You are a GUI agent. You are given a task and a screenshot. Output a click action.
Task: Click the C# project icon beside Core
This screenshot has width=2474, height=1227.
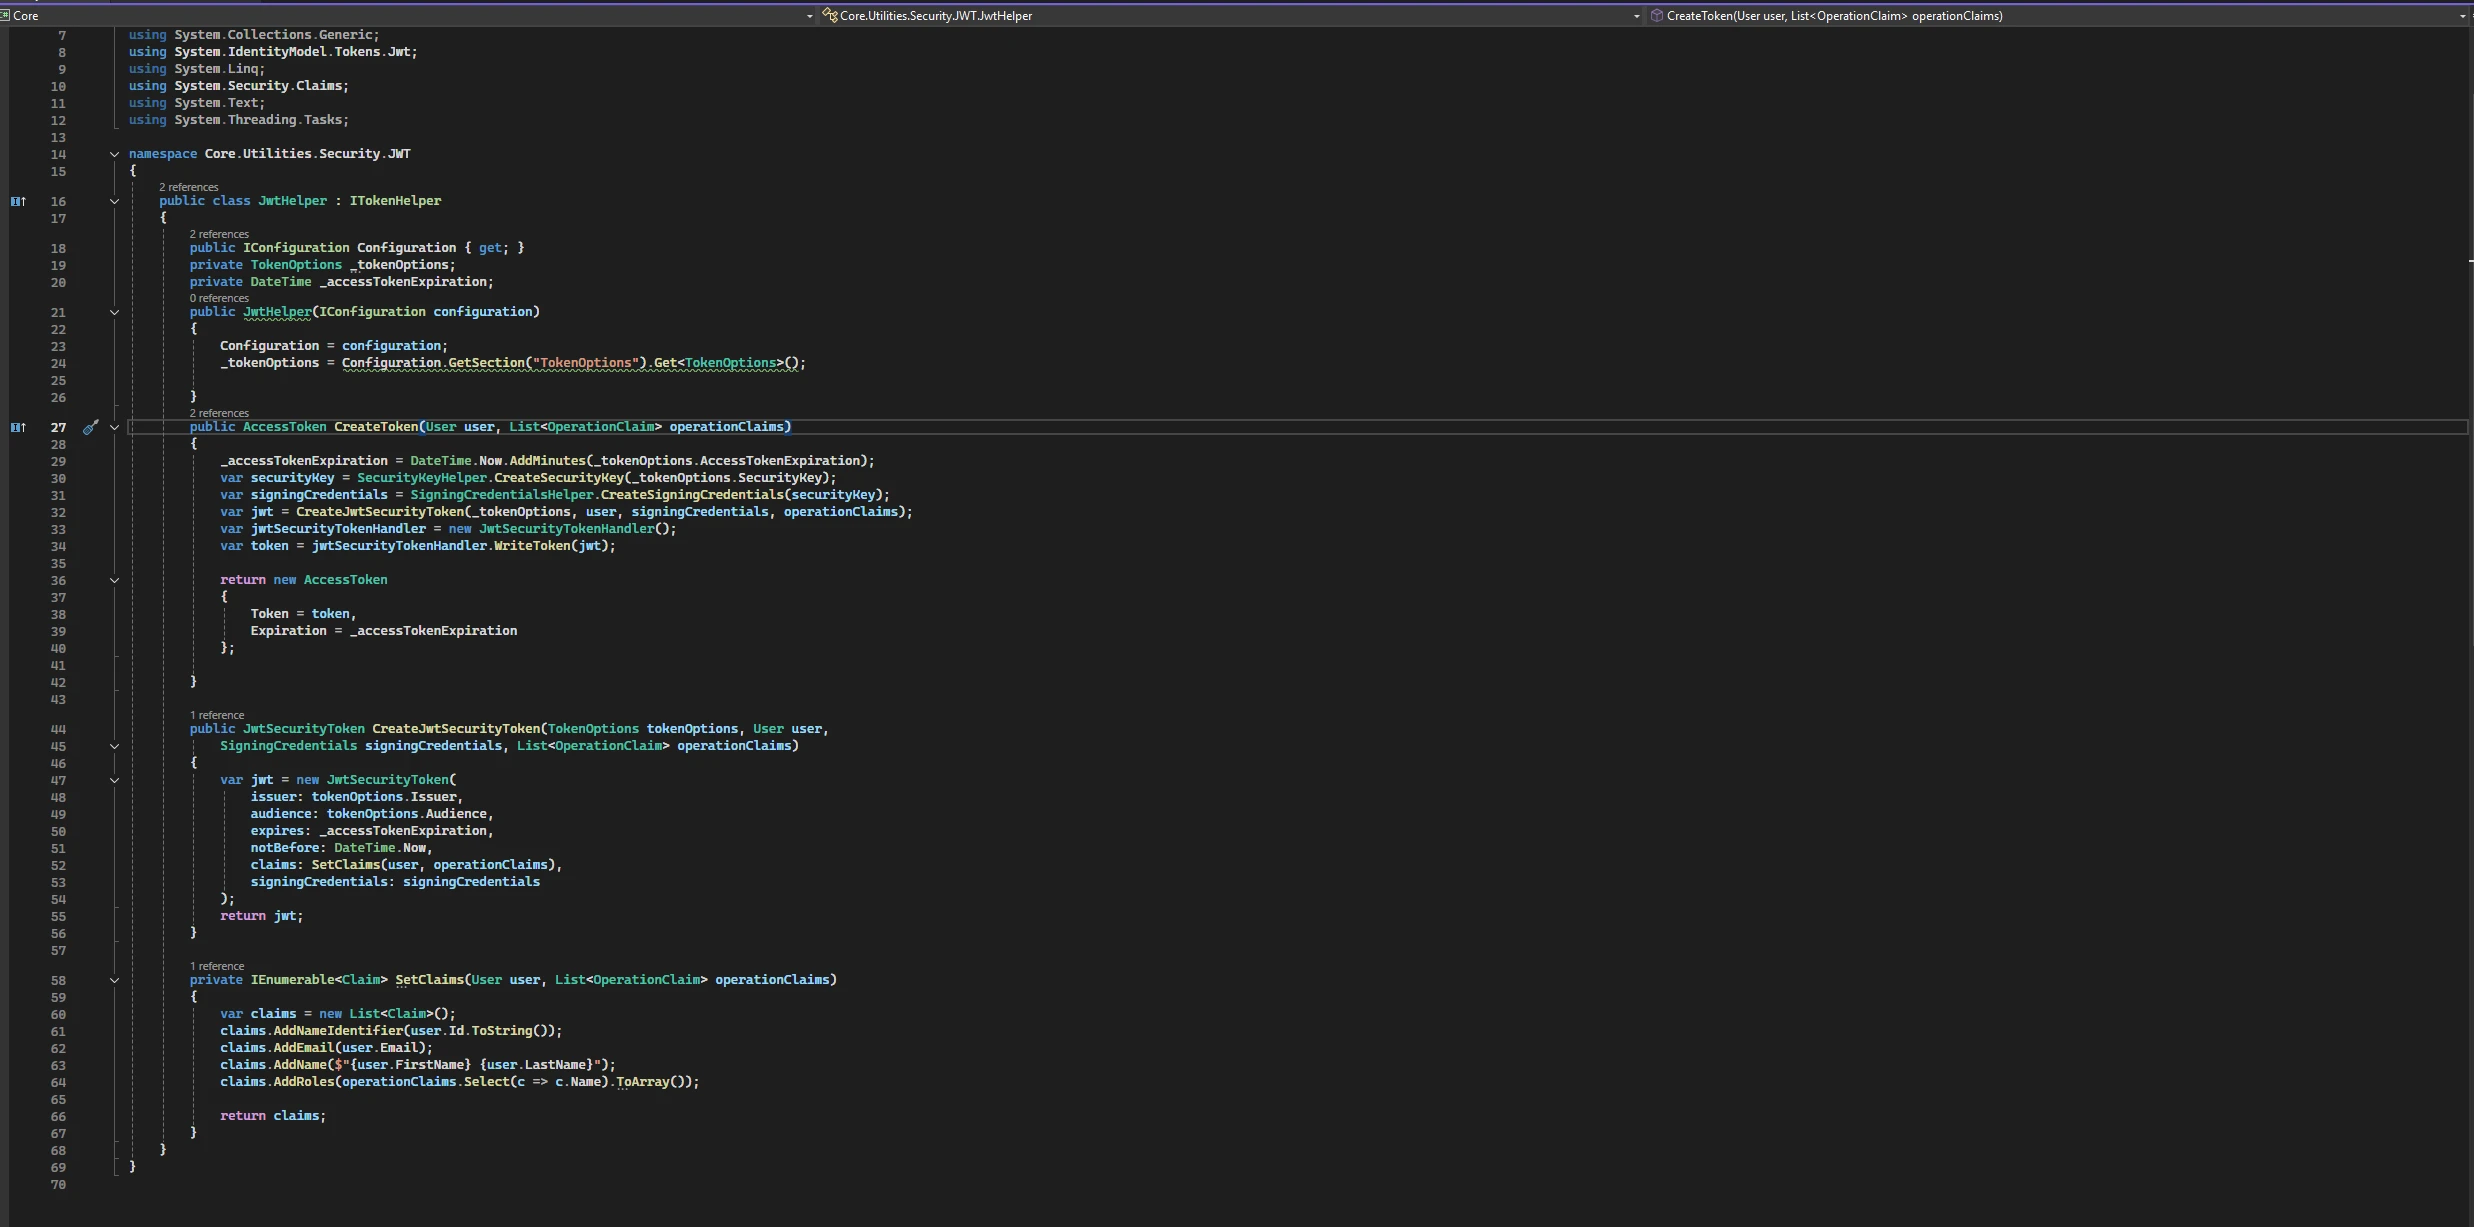(x=5, y=15)
